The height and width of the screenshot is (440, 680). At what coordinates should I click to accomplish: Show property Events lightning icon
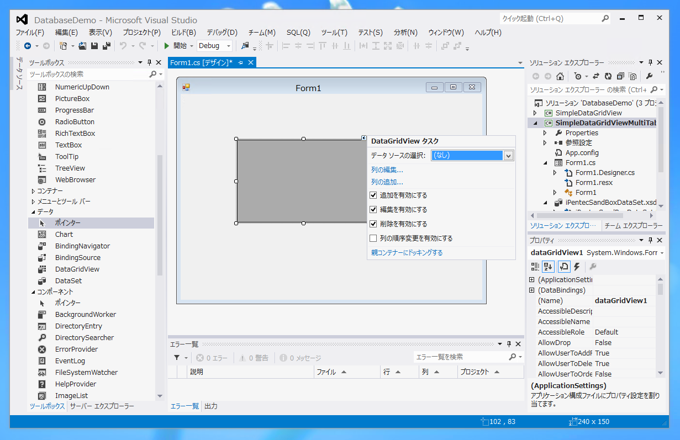tap(577, 267)
